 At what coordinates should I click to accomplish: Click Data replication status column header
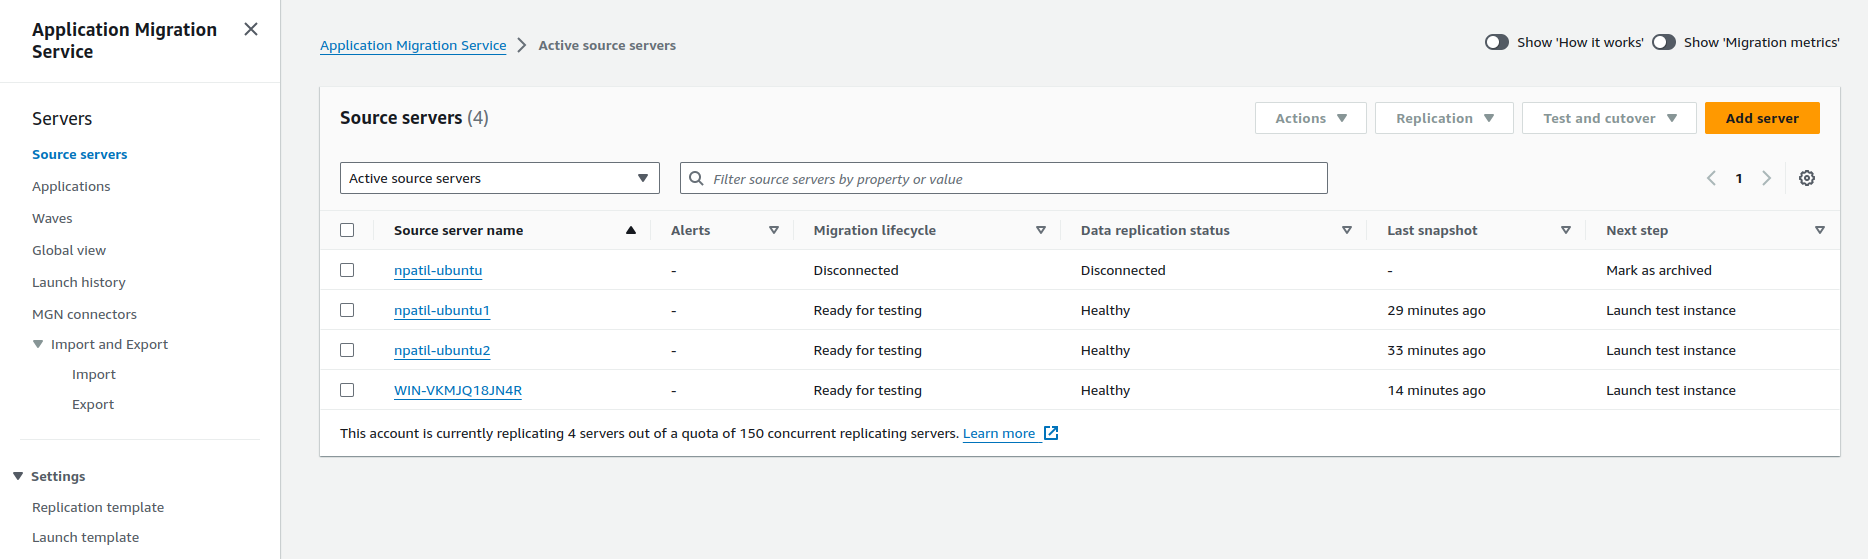[x=1155, y=230]
